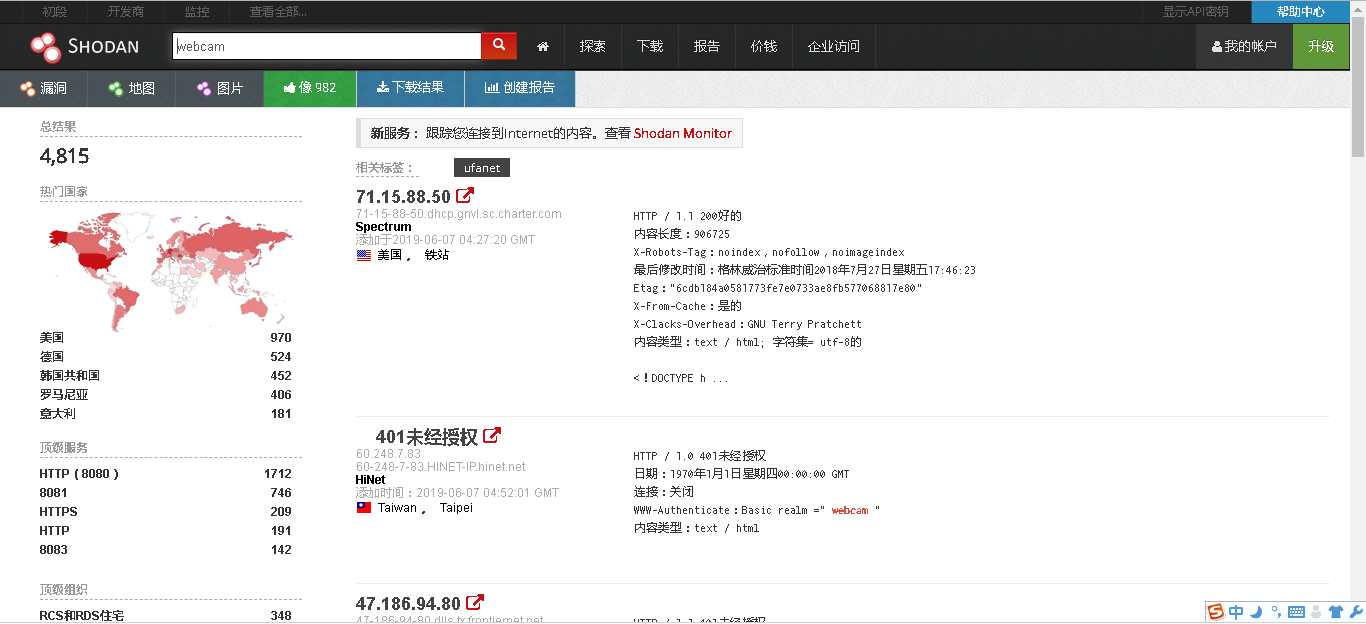
Task: Open the 地图 tab
Action: [x=131, y=88]
